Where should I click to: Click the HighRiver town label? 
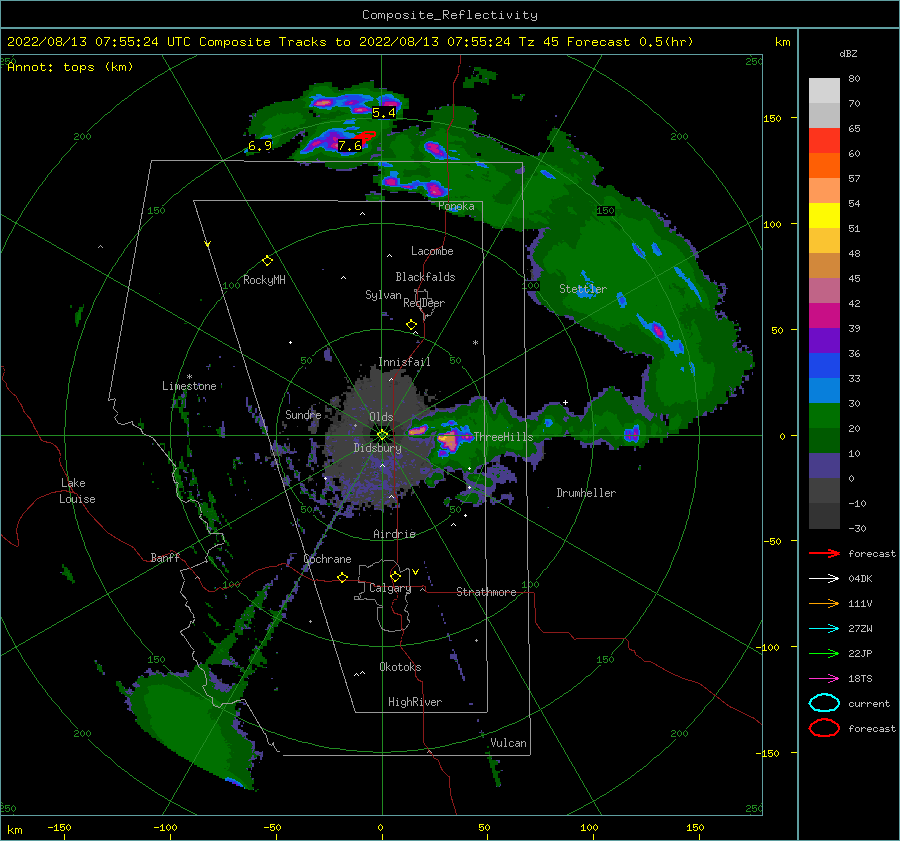tap(415, 702)
